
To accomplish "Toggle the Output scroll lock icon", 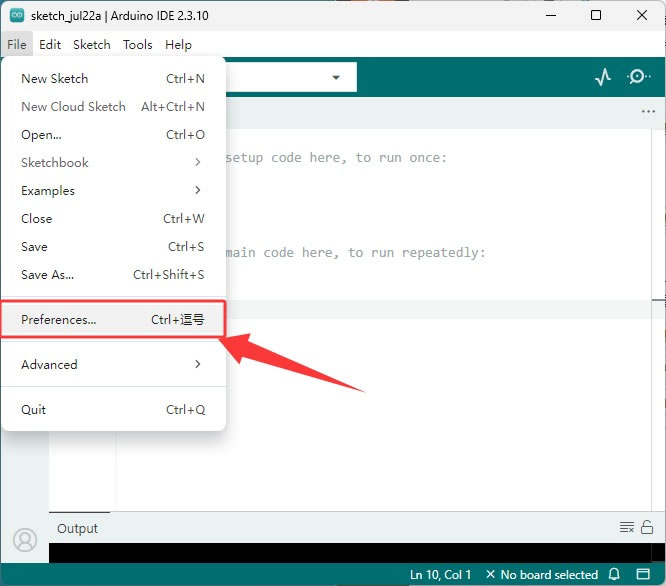I will (x=647, y=527).
